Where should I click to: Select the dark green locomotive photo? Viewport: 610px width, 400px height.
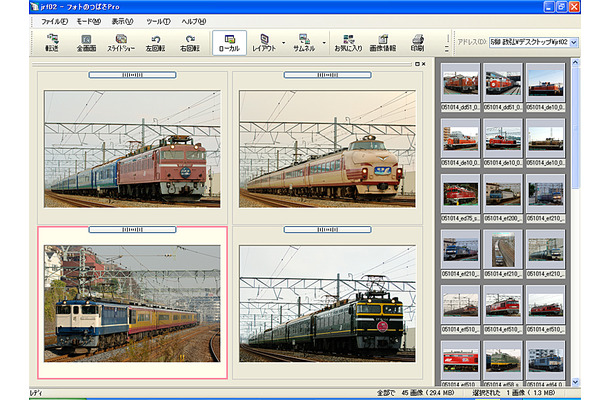(x=328, y=304)
